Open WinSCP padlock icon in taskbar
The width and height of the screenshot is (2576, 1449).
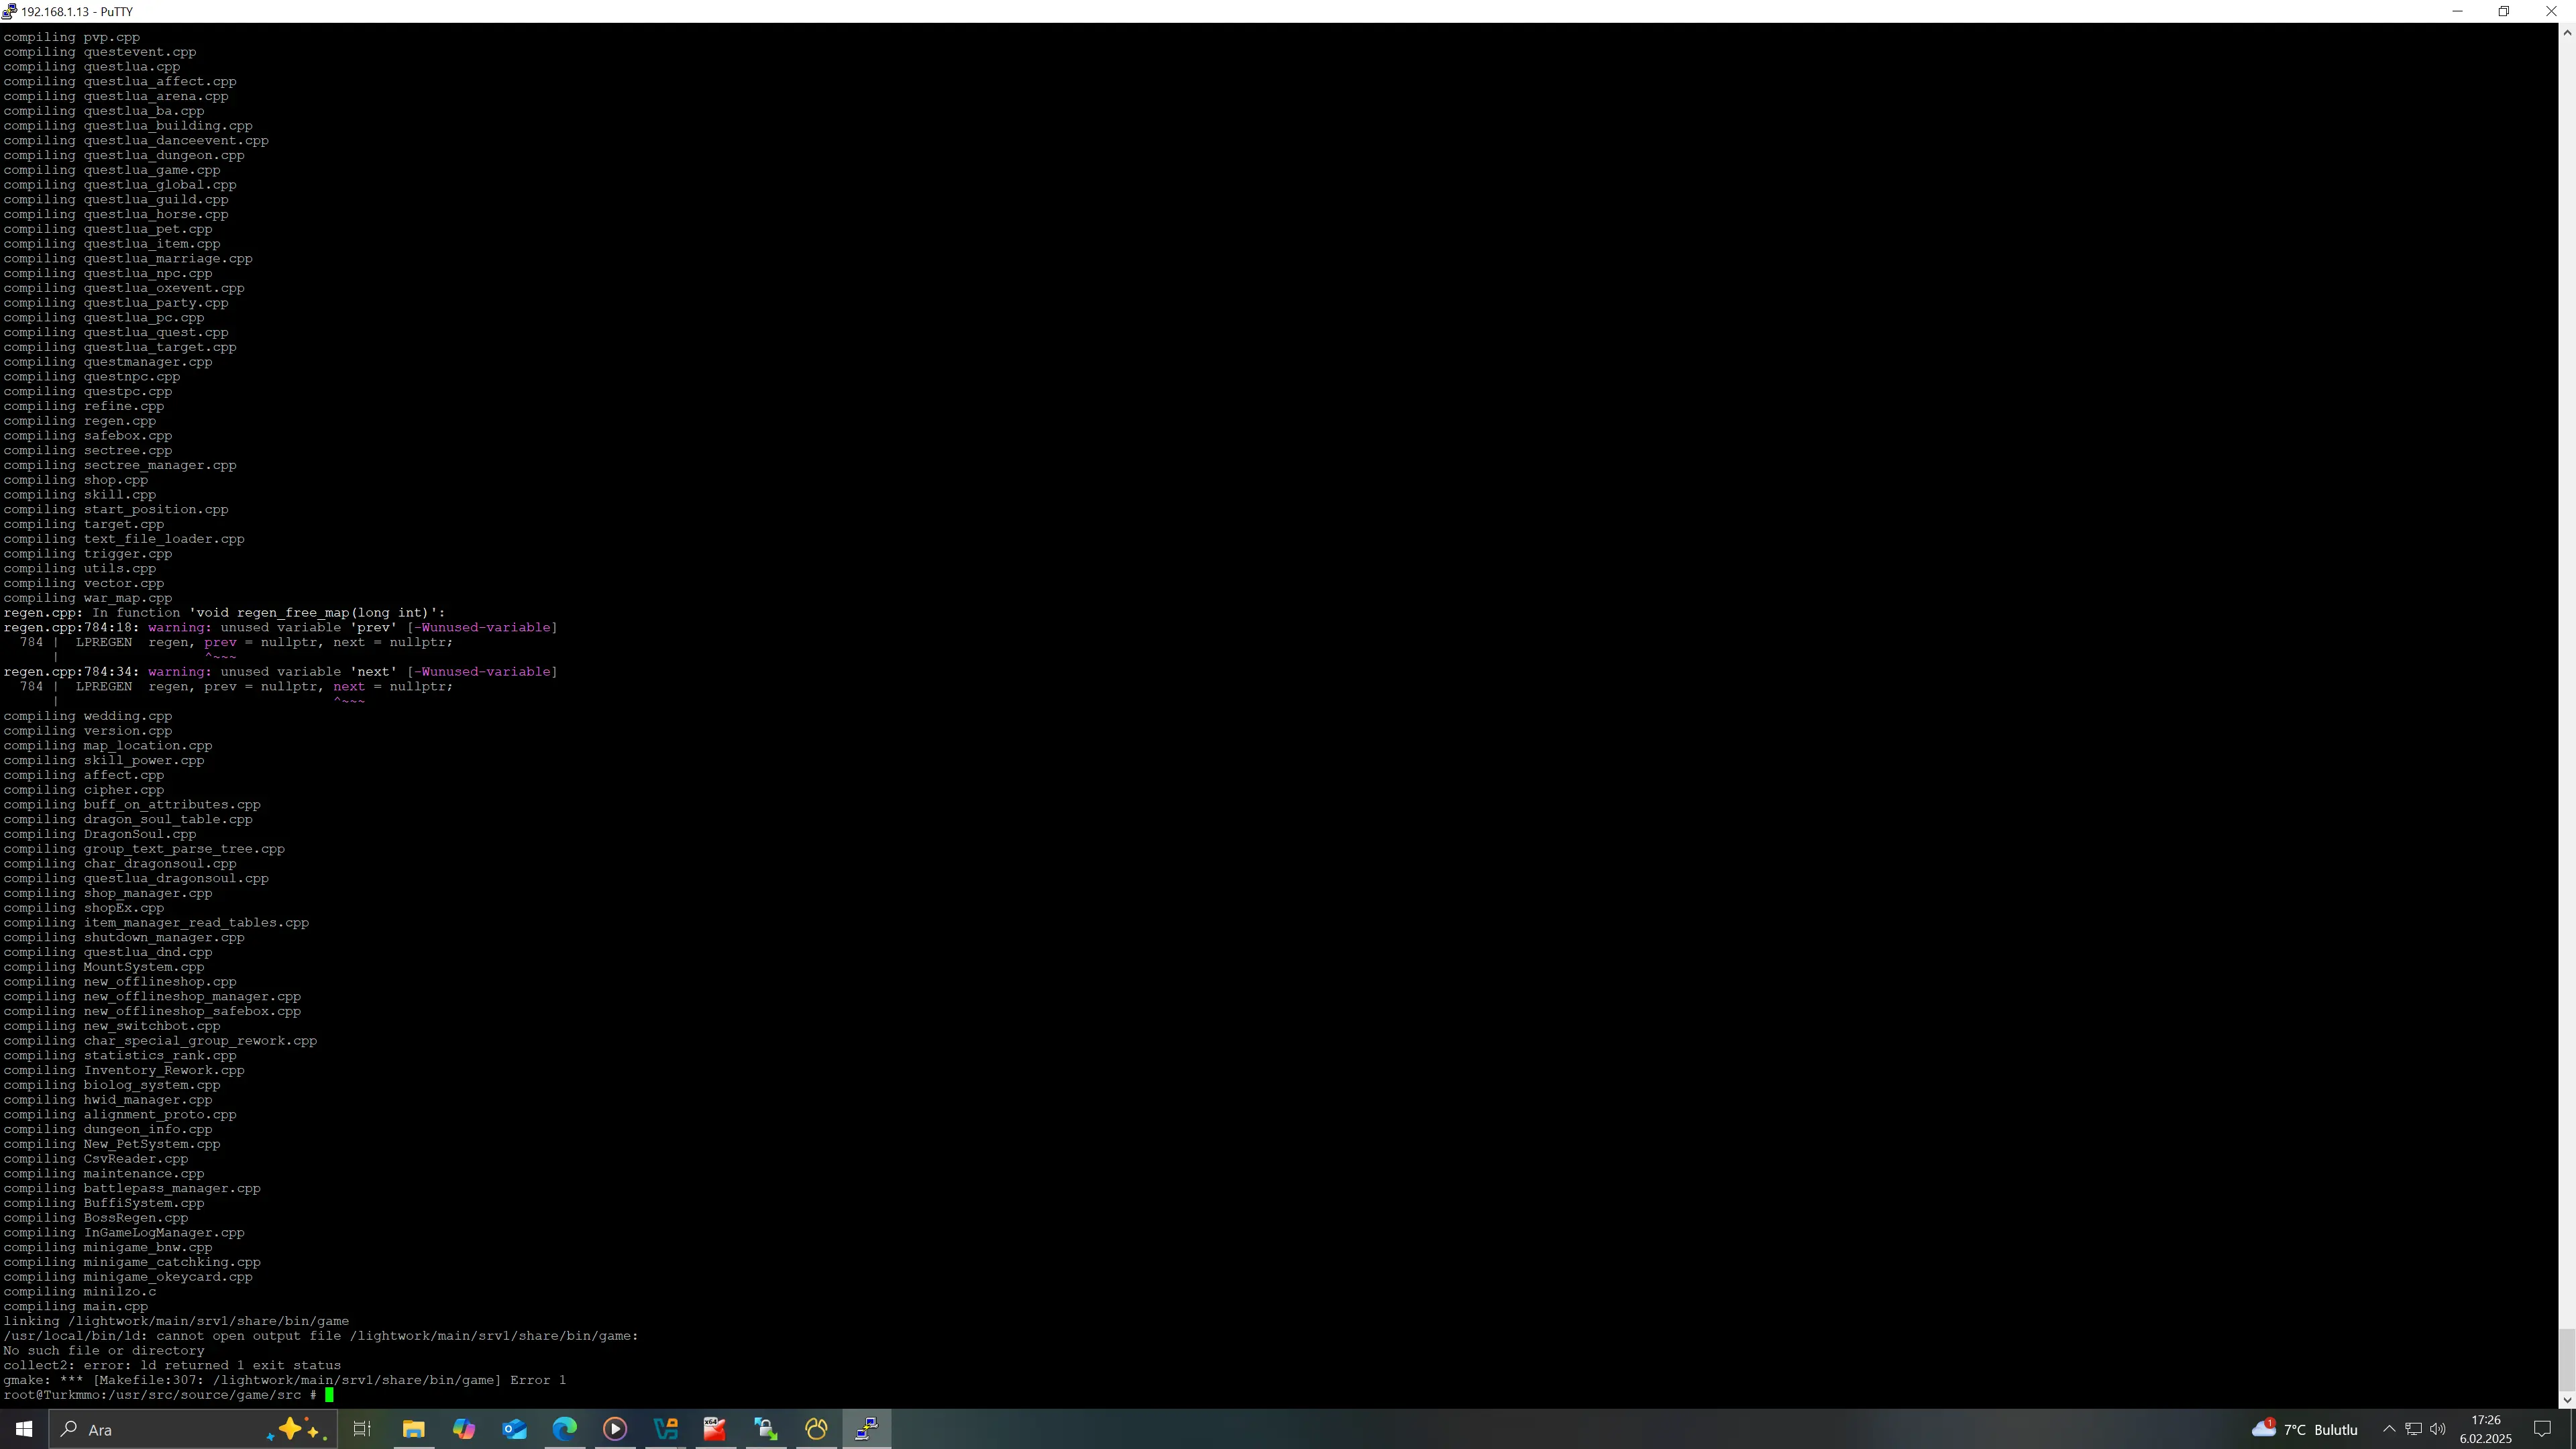tap(766, 1429)
